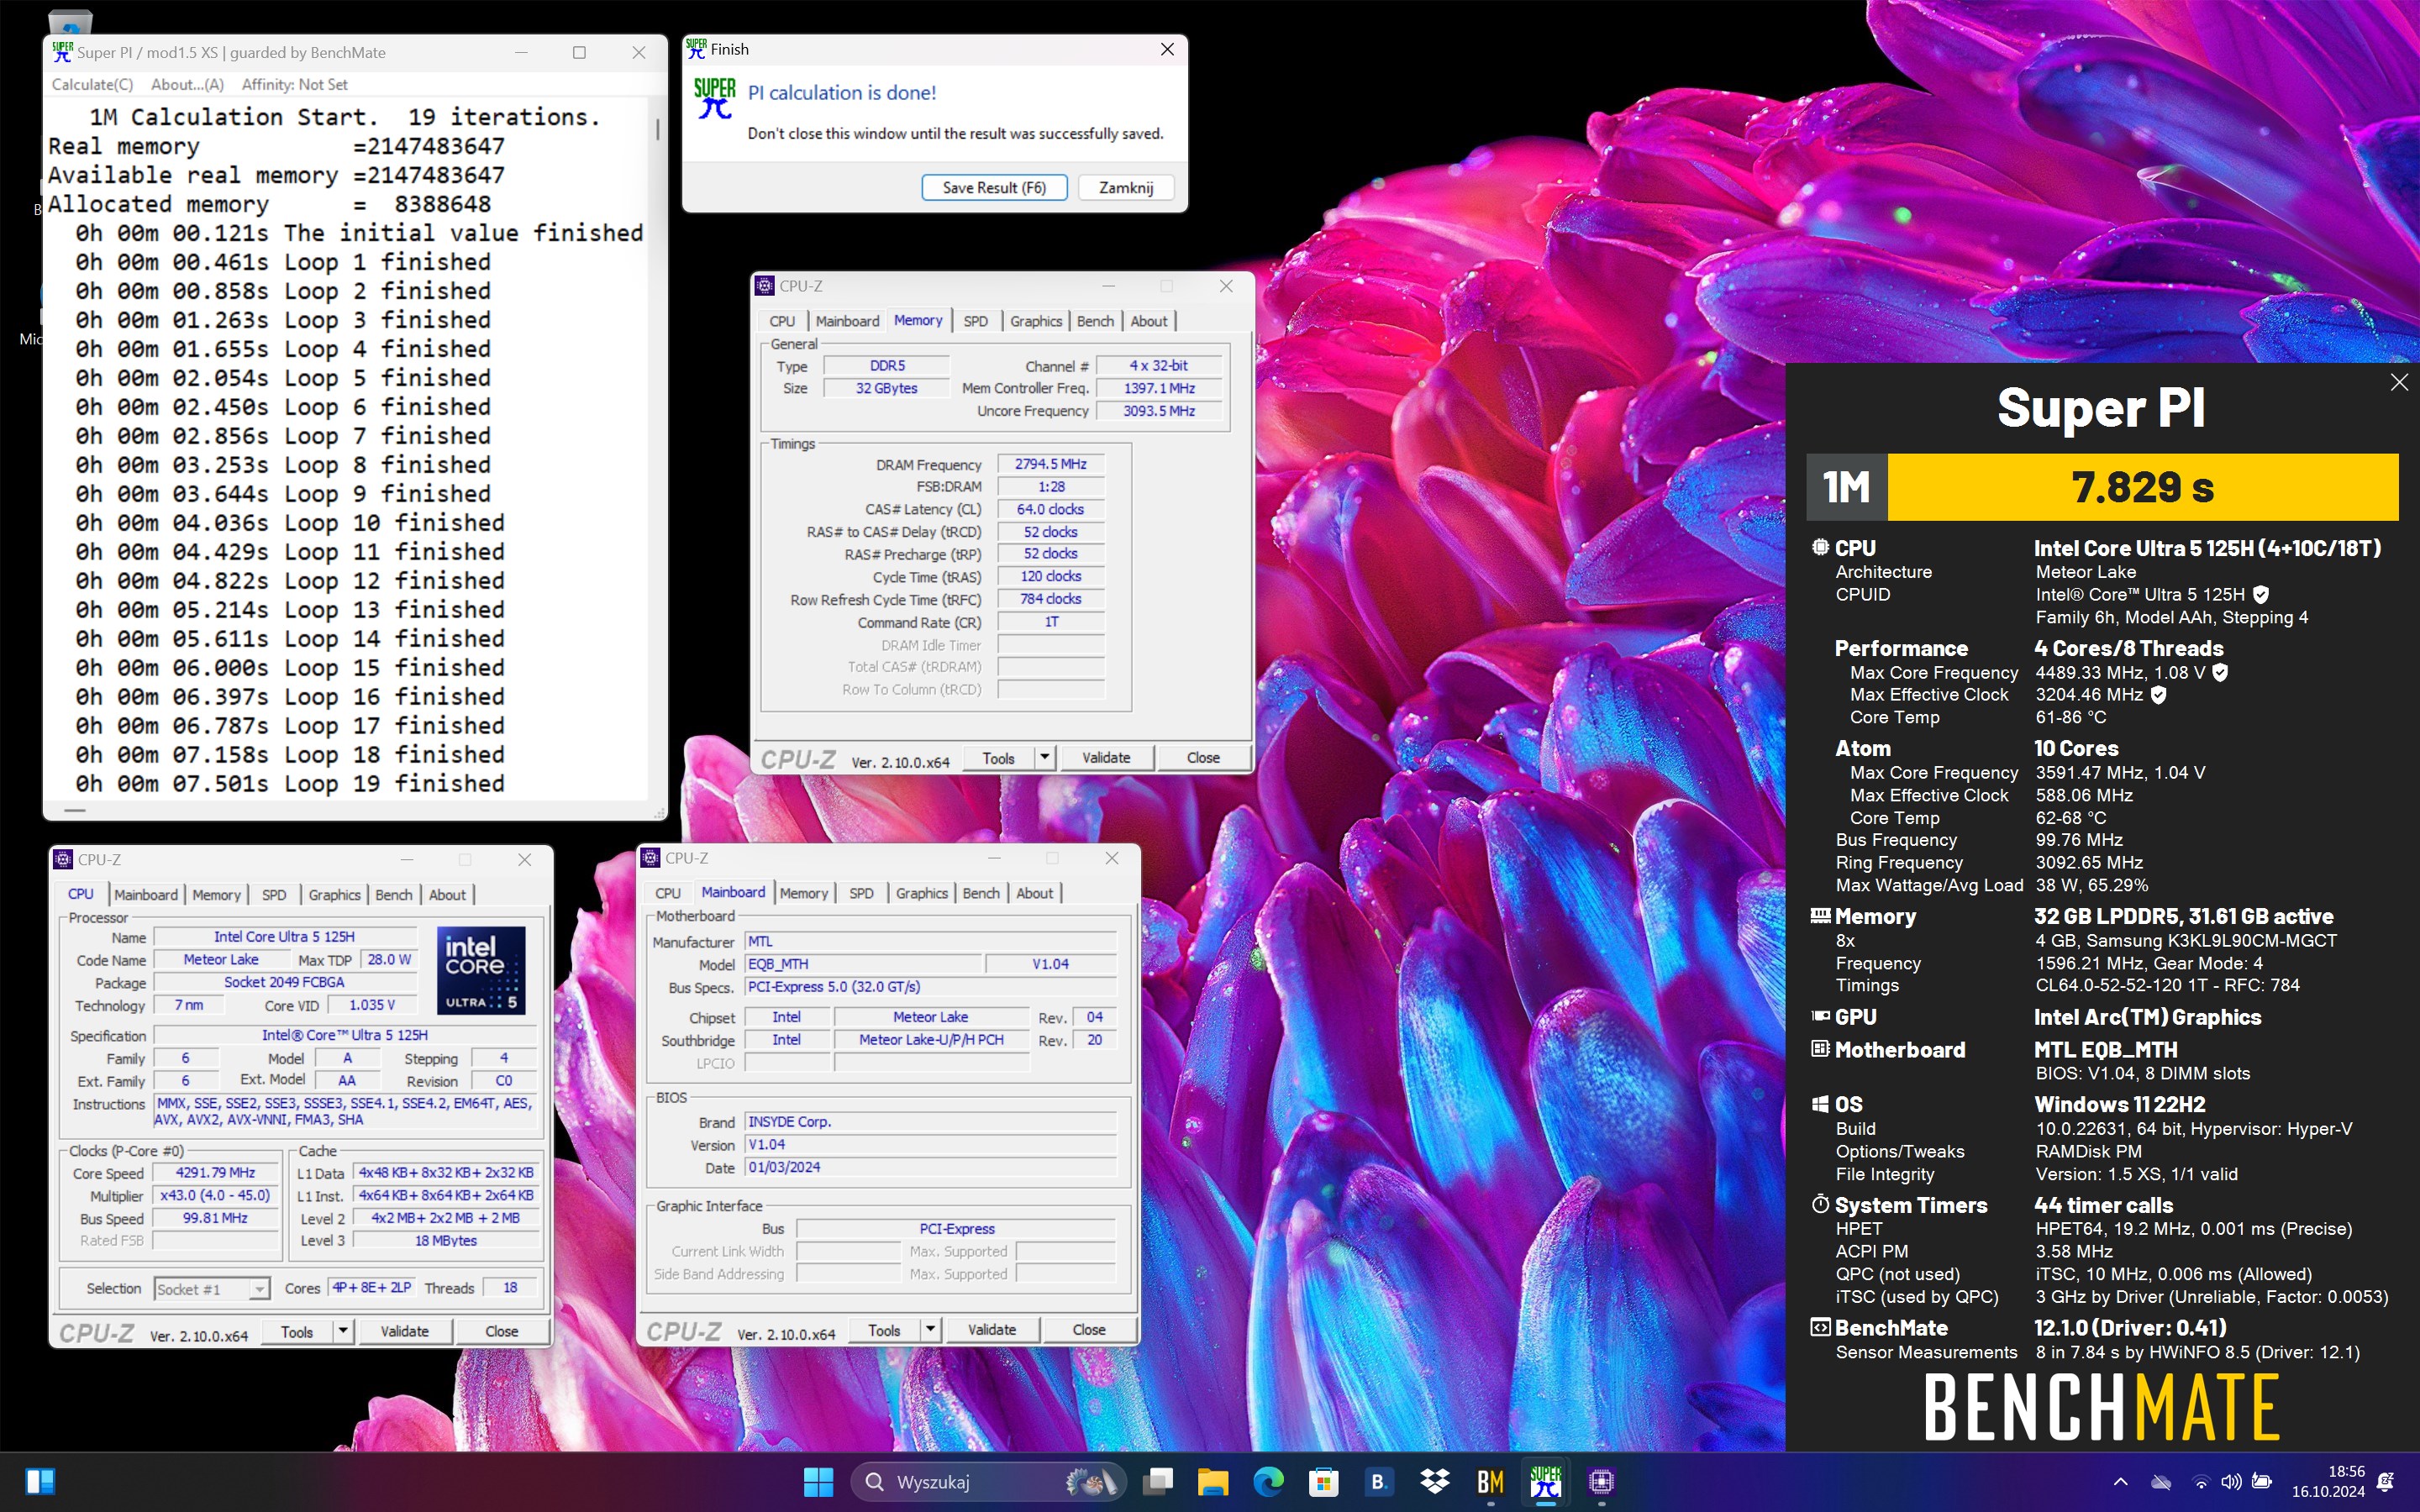Click the verified shield next to CPUID value
This screenshot has height=1512, width=2420.
coord(2261,594)
